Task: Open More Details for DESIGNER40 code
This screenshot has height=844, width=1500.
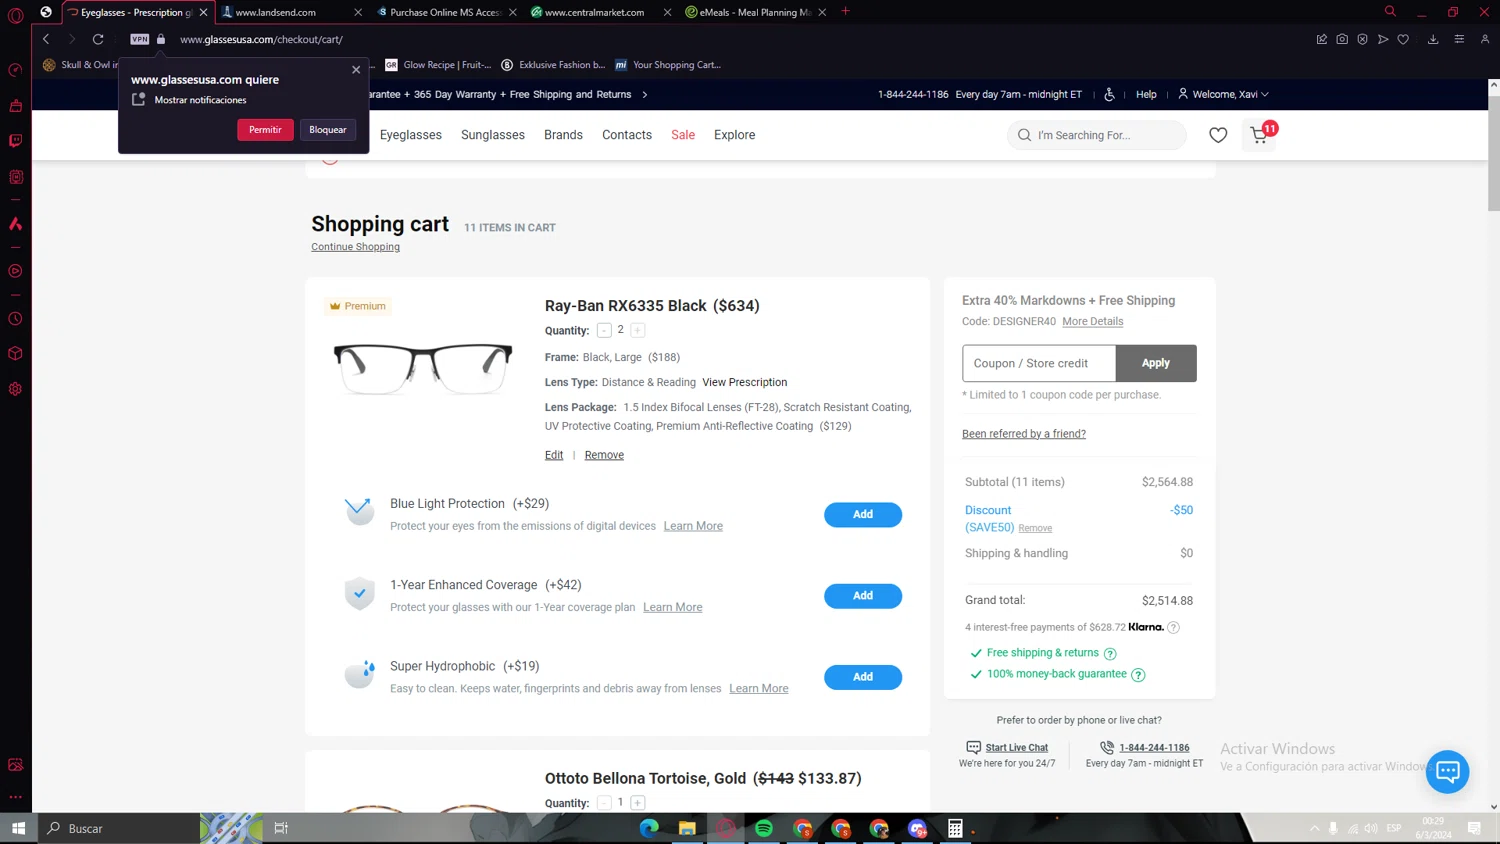Action: point(1093,322)
